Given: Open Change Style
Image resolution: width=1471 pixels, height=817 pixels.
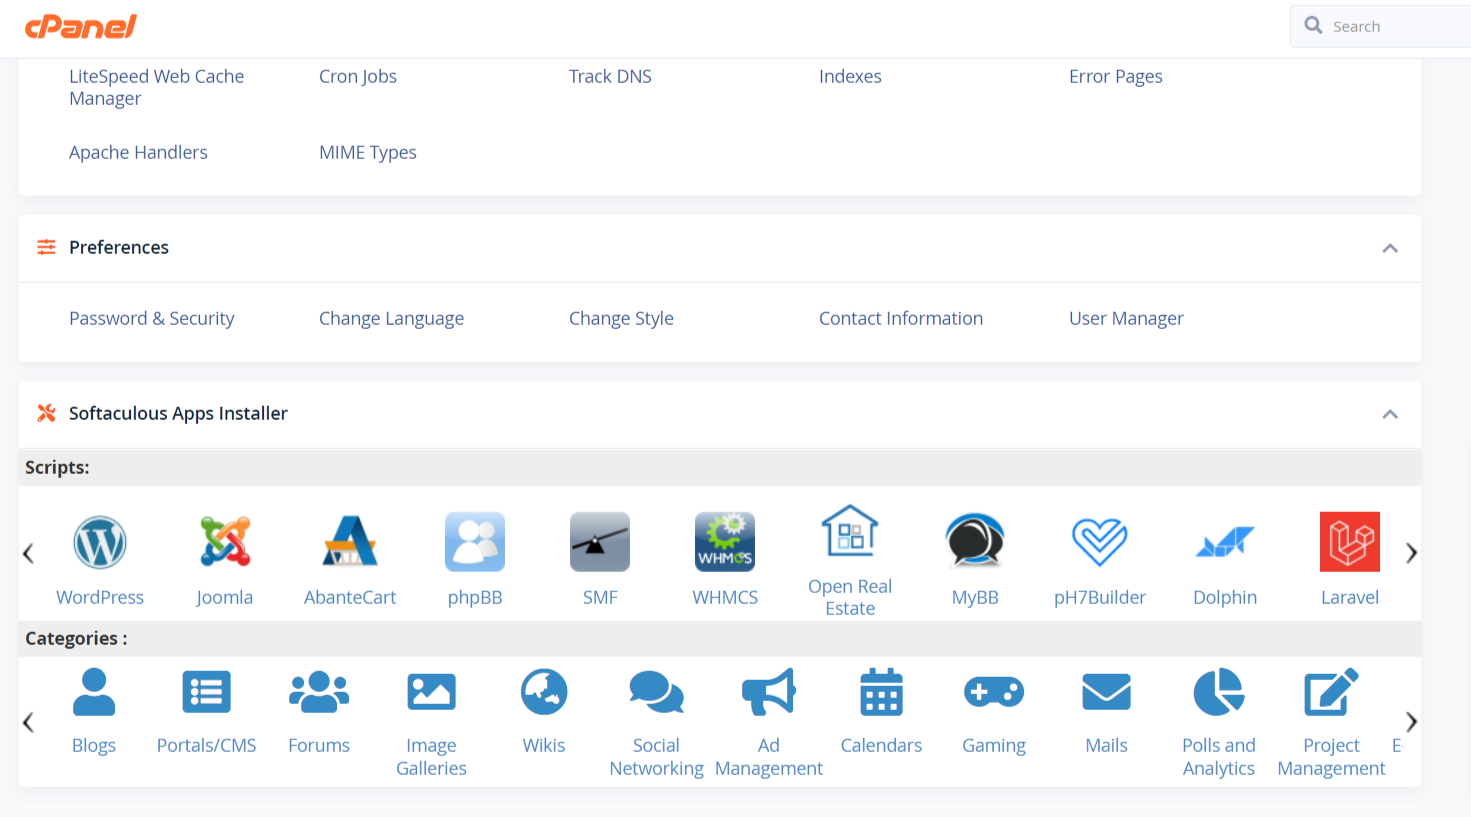Looking at the screenshot, I should (x=621, y=318).
